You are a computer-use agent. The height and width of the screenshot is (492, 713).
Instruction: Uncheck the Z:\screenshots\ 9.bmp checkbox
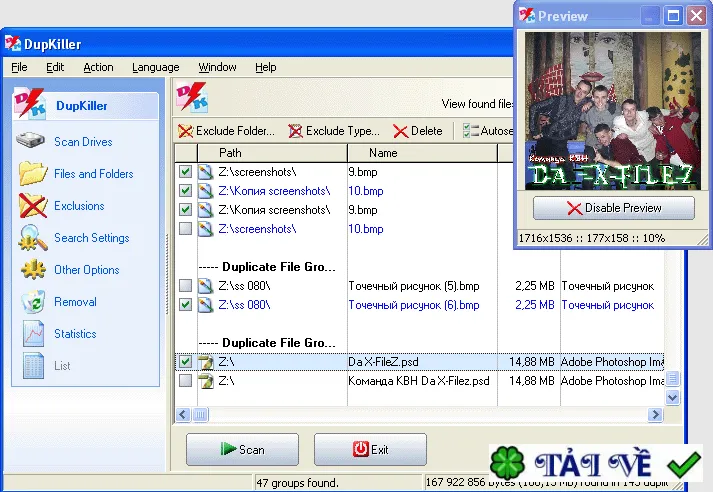pyautogui.click(x=185, y=171)
